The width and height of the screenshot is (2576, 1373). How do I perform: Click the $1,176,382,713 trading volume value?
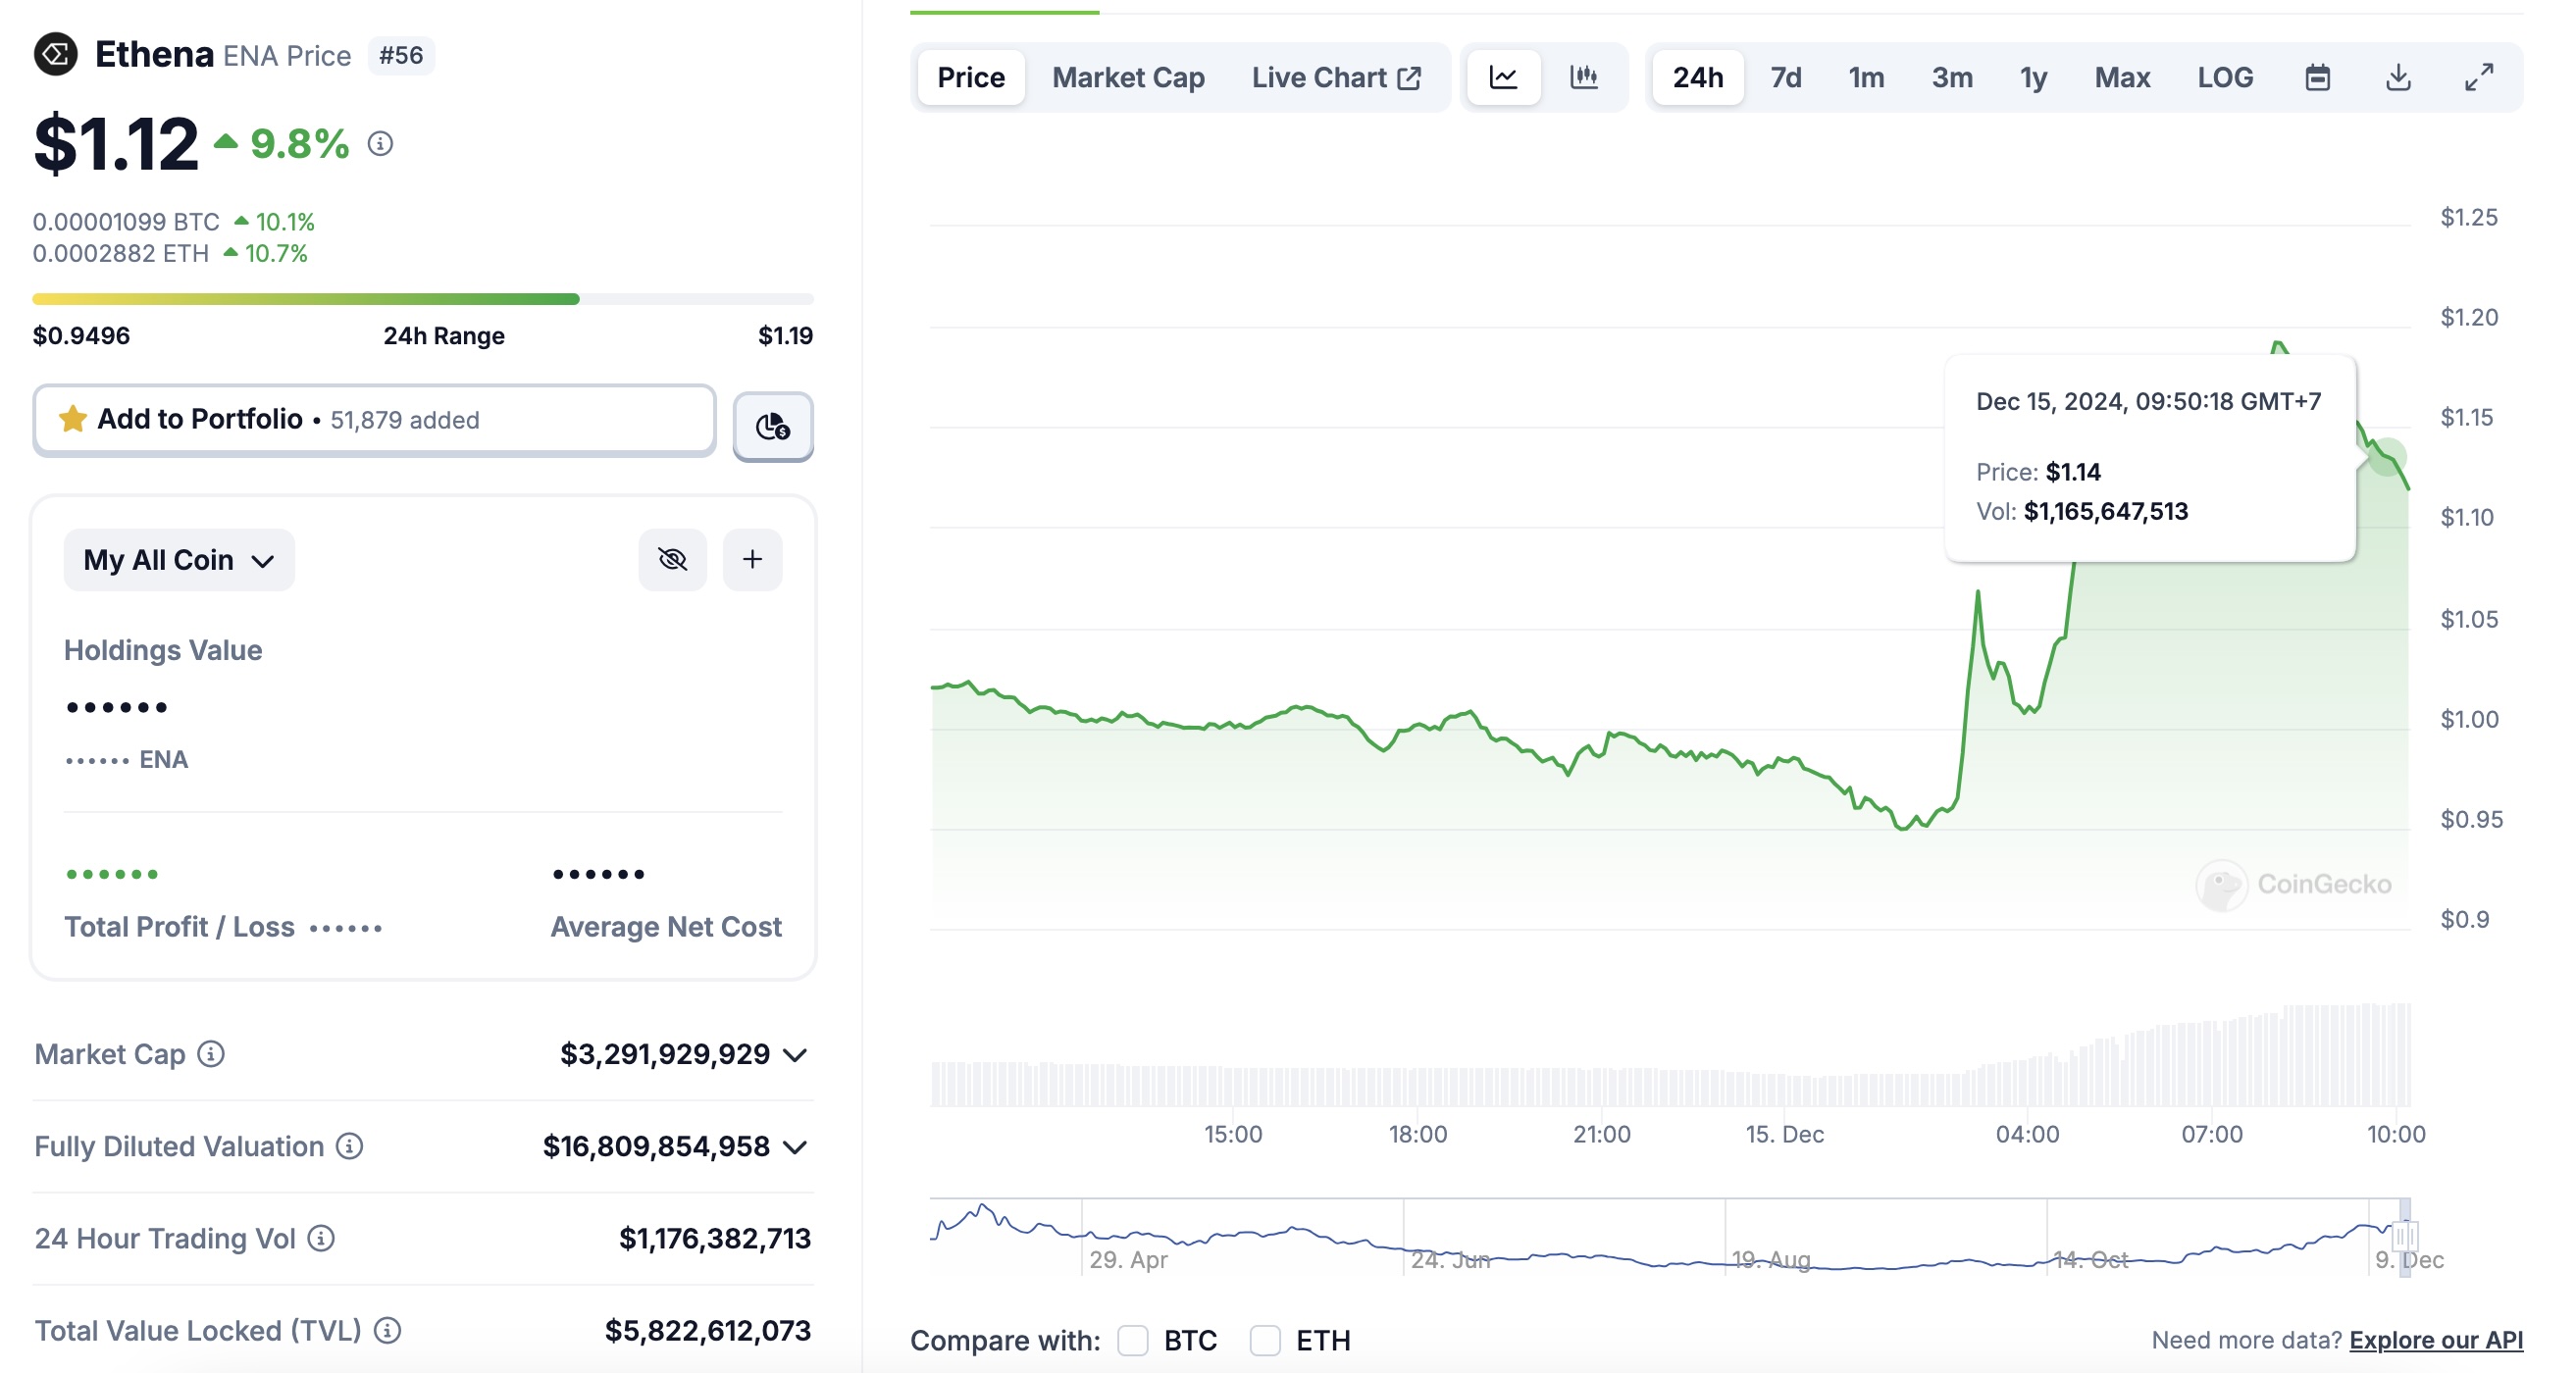point(715,1239)
